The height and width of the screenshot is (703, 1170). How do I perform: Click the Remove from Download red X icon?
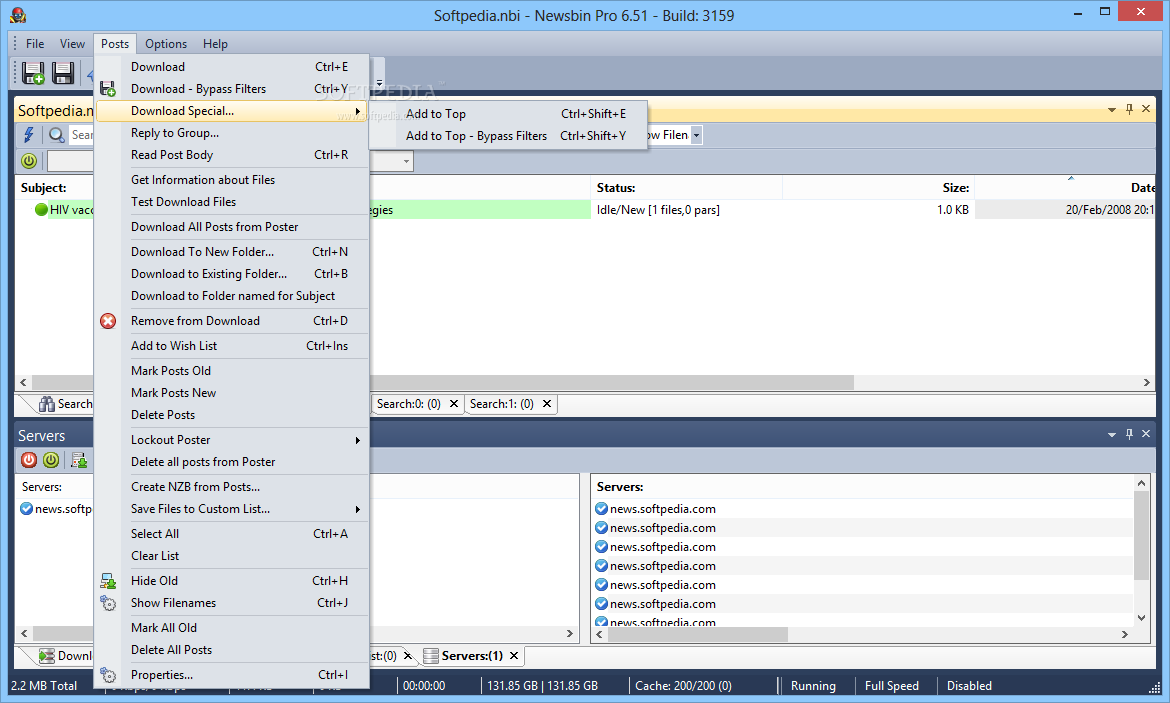point(108,321)
